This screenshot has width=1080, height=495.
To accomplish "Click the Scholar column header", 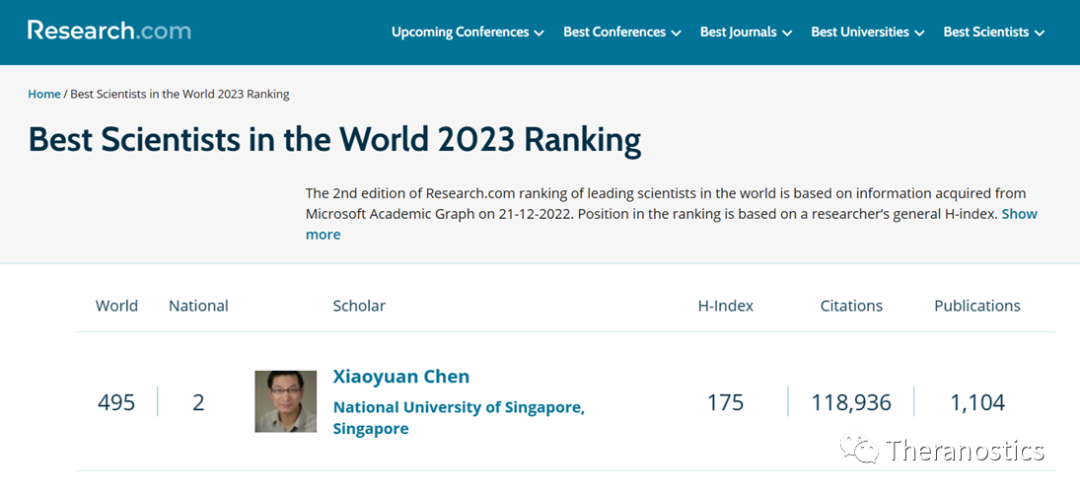I will (x=359, y=306).
